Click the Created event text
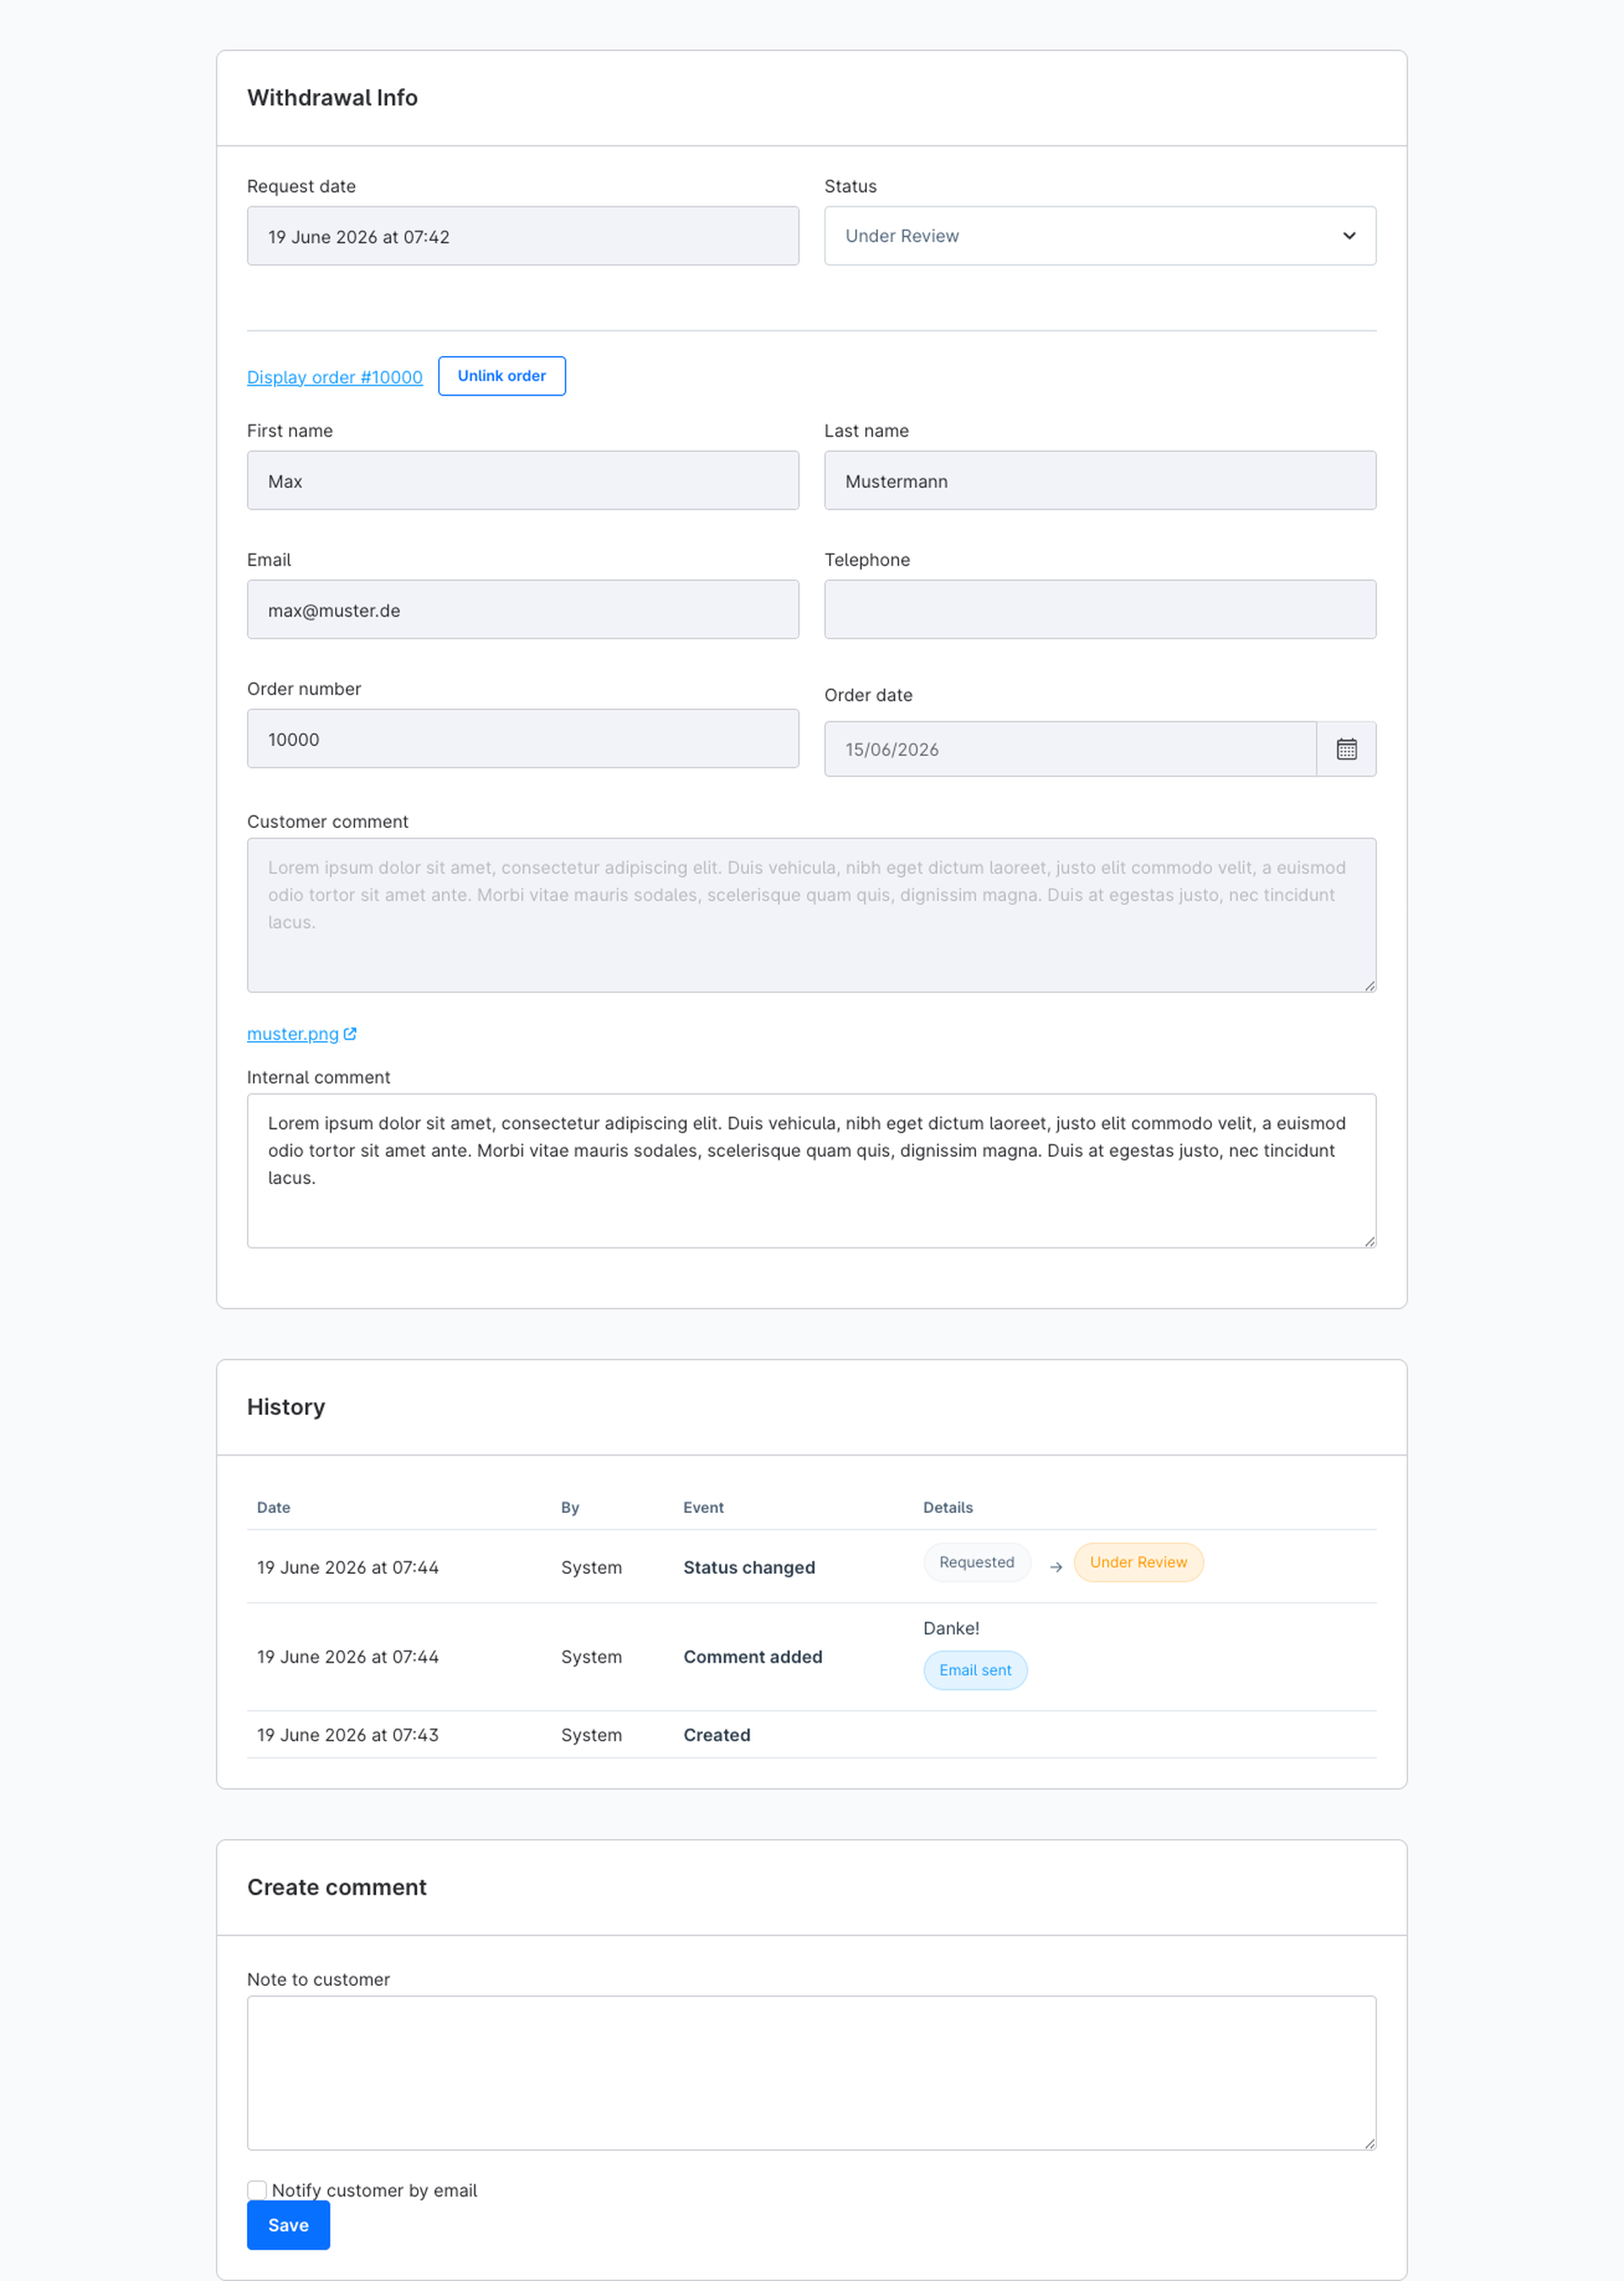The height and width of the screenshot is (2281, 1624). 717,1735
